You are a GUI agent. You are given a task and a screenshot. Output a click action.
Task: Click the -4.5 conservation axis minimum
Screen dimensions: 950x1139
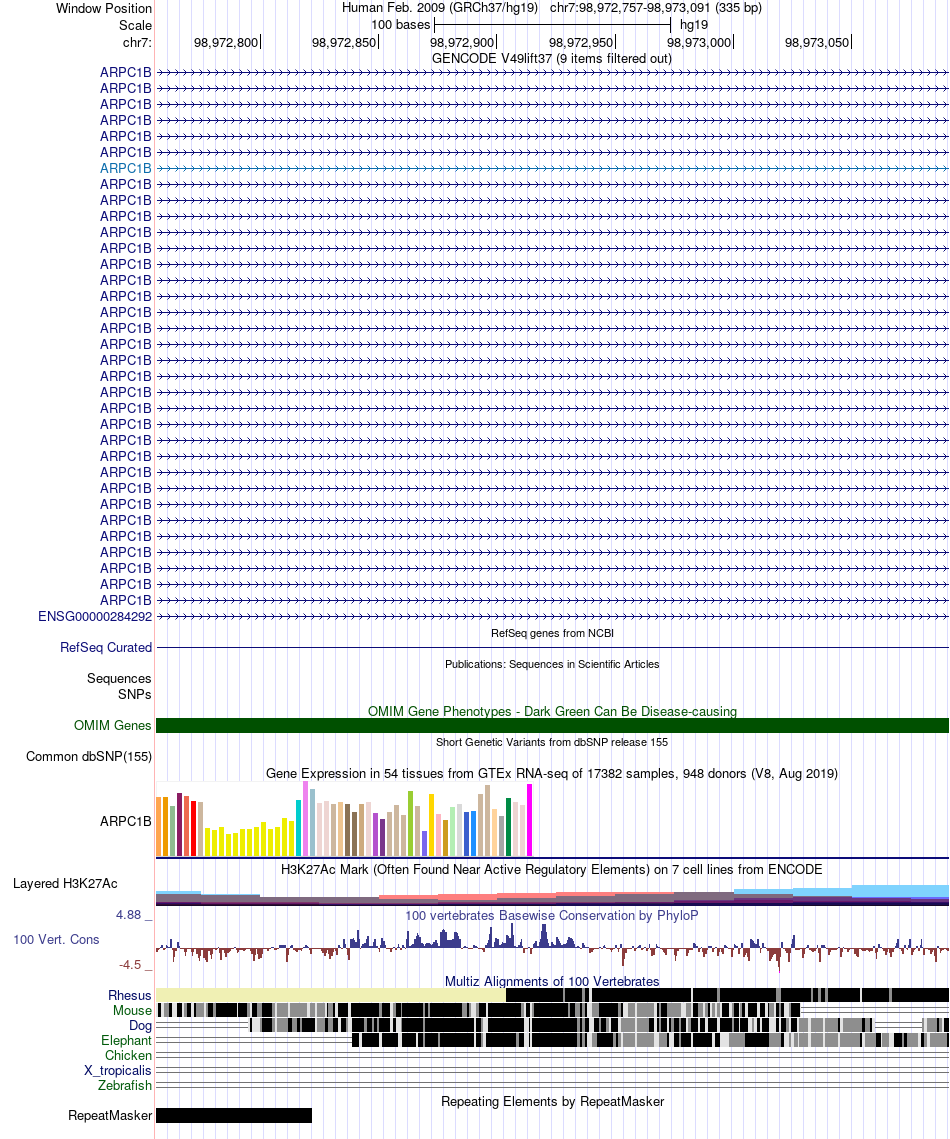point(131,965)
